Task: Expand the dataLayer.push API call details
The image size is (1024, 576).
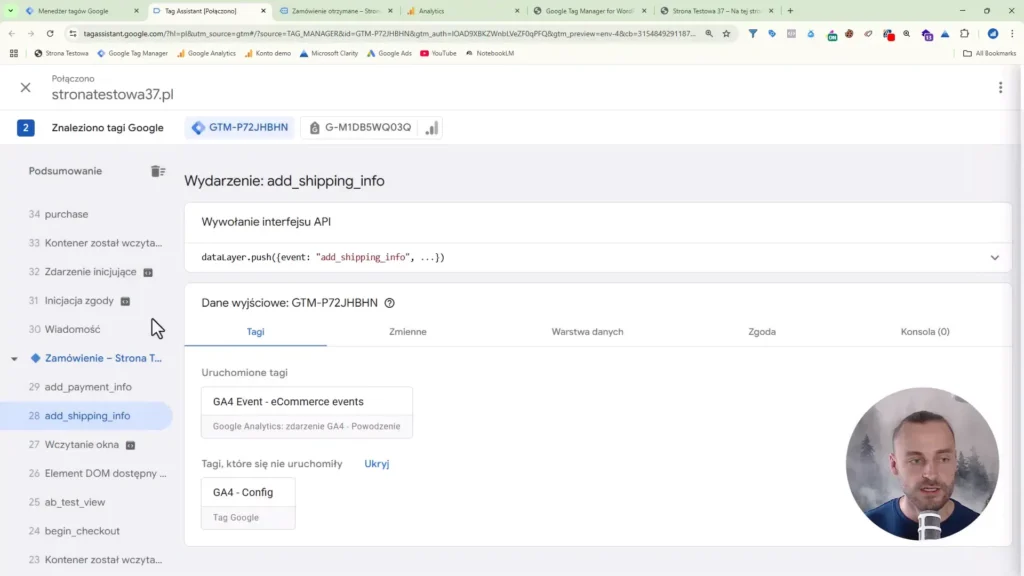Action: point(994,257)
